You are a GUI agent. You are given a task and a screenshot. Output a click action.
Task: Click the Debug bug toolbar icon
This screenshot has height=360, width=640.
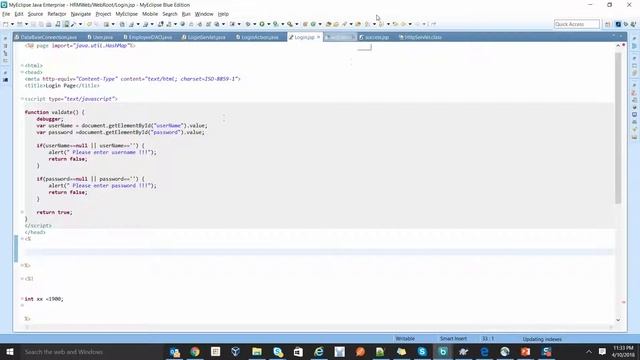pyautogui.click(x=248, y=24)
